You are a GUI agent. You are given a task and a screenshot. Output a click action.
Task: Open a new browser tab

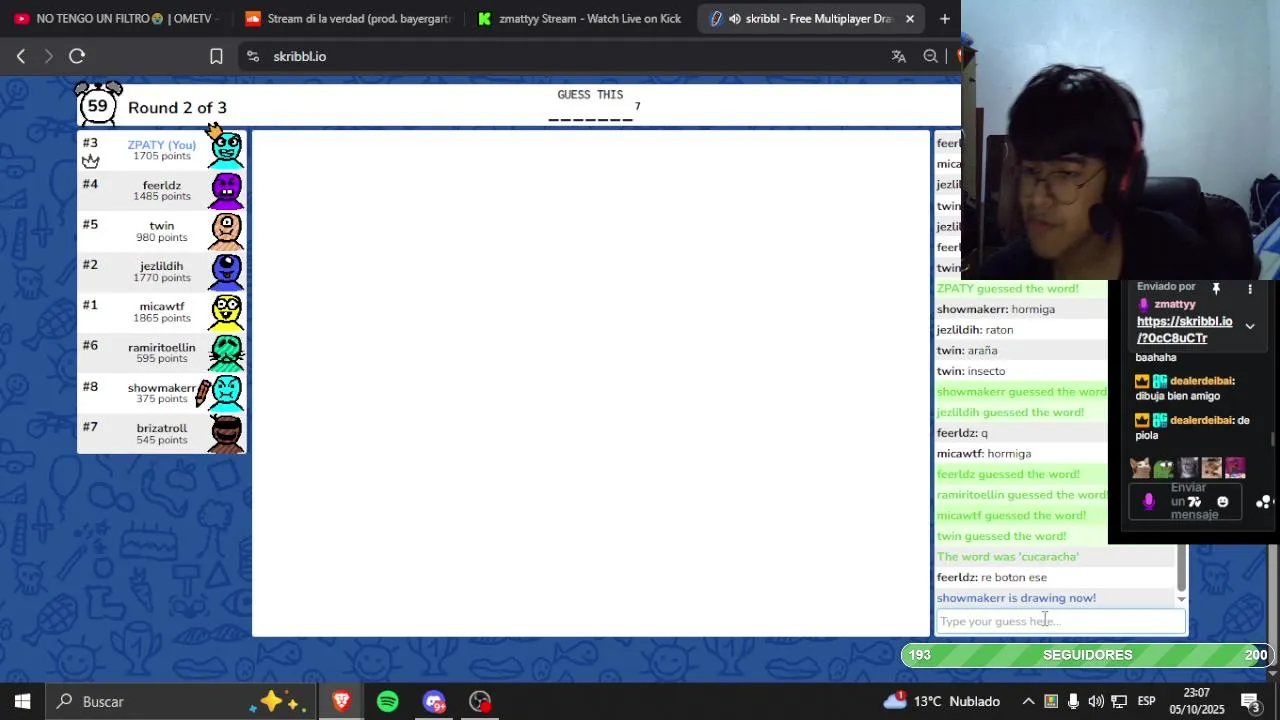tap(944, 18)
